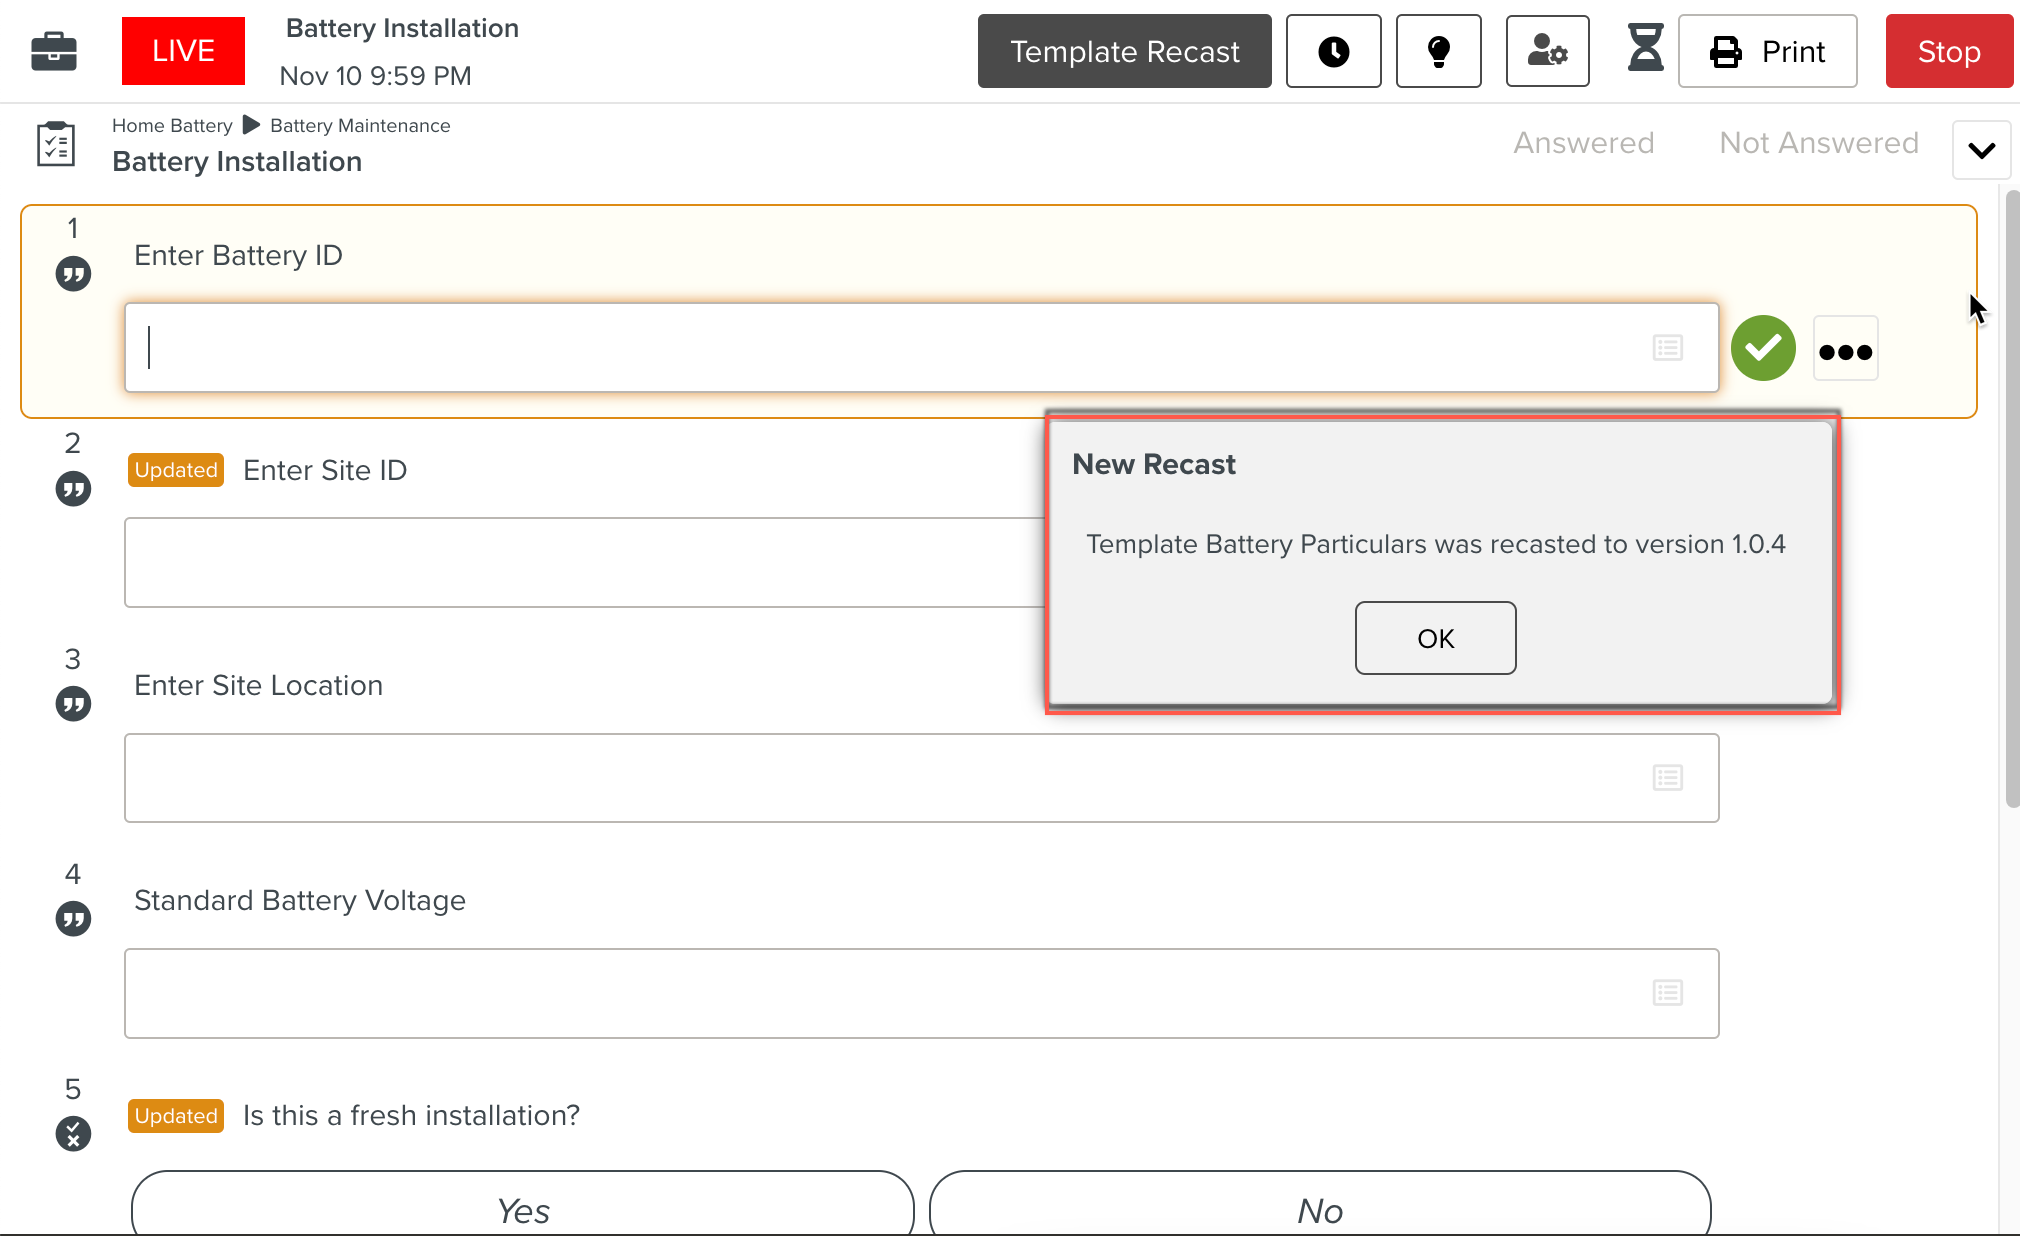The width and height of the screenshot is (2020, 1236).
Task: Click the checklist icon beside Battery Installation
Action: point(56,144)
